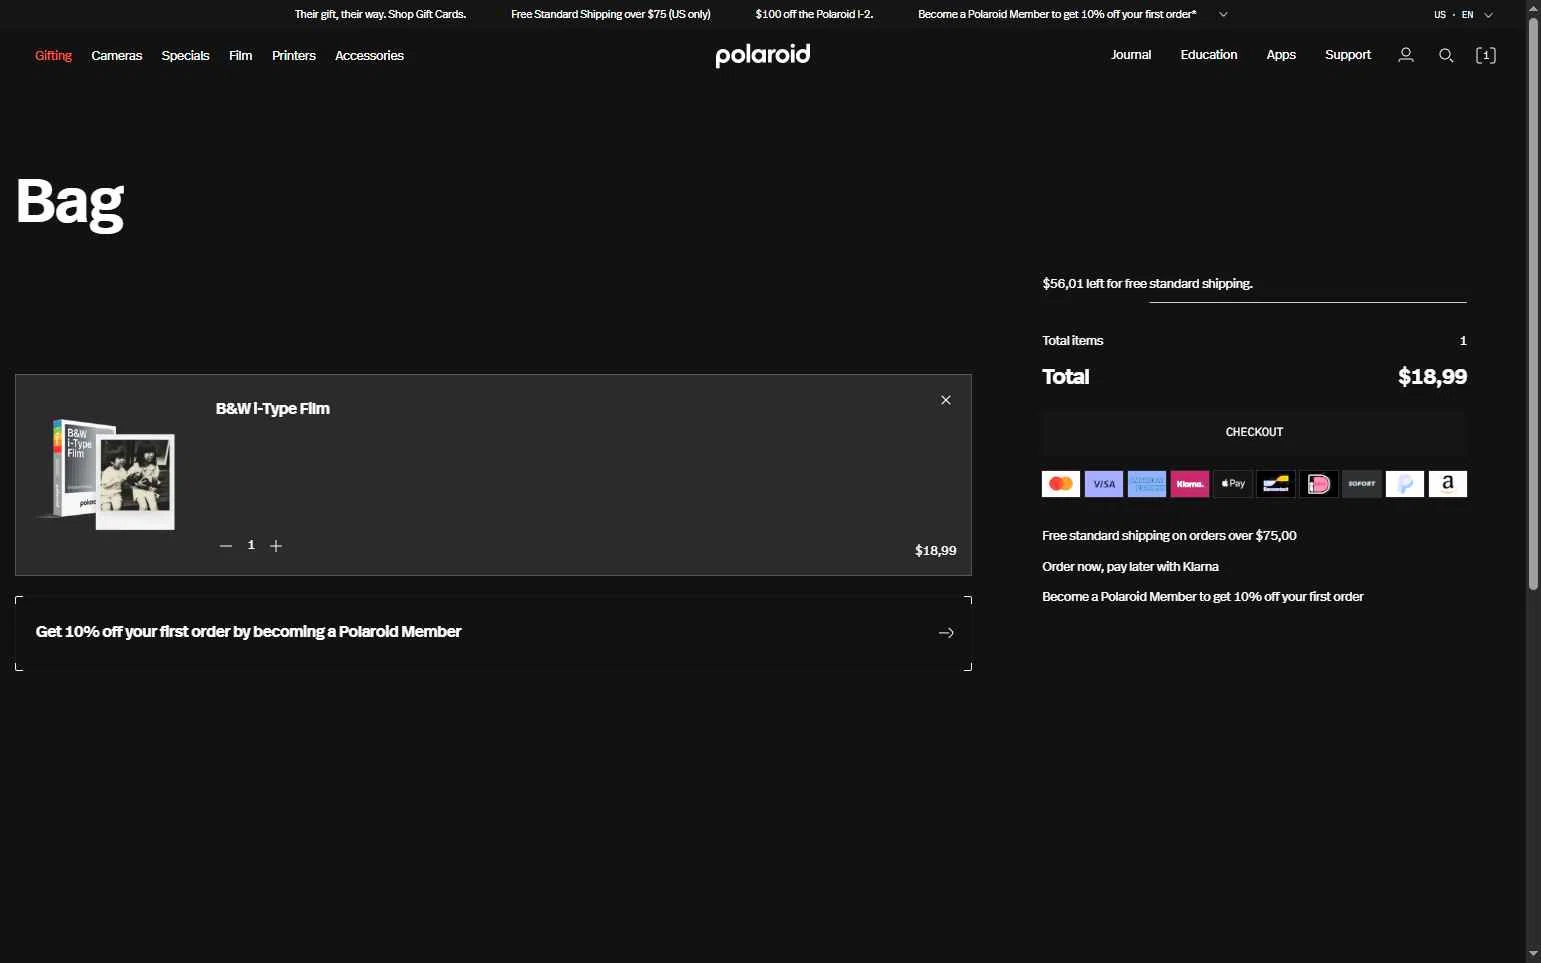Click the 'Total items' label

tap(1073, 341)
